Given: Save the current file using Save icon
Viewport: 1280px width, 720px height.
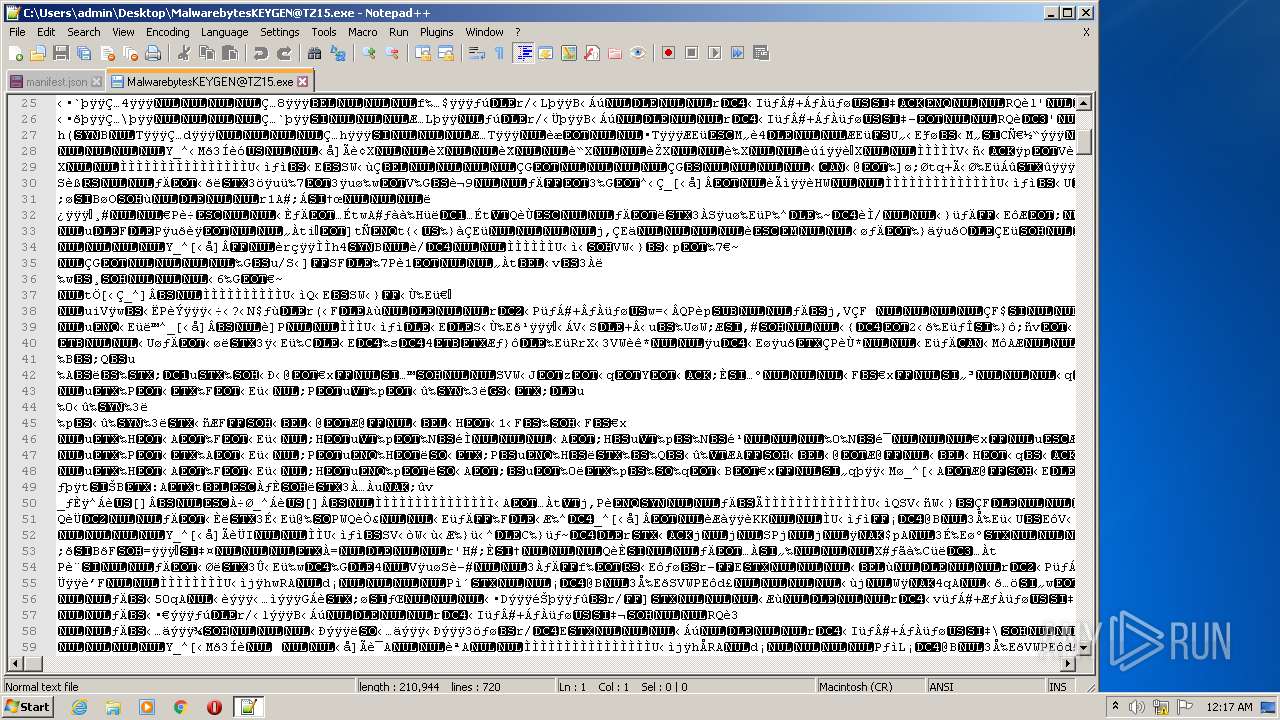Looking at the screenshot, I should click(x=60, y=53).
